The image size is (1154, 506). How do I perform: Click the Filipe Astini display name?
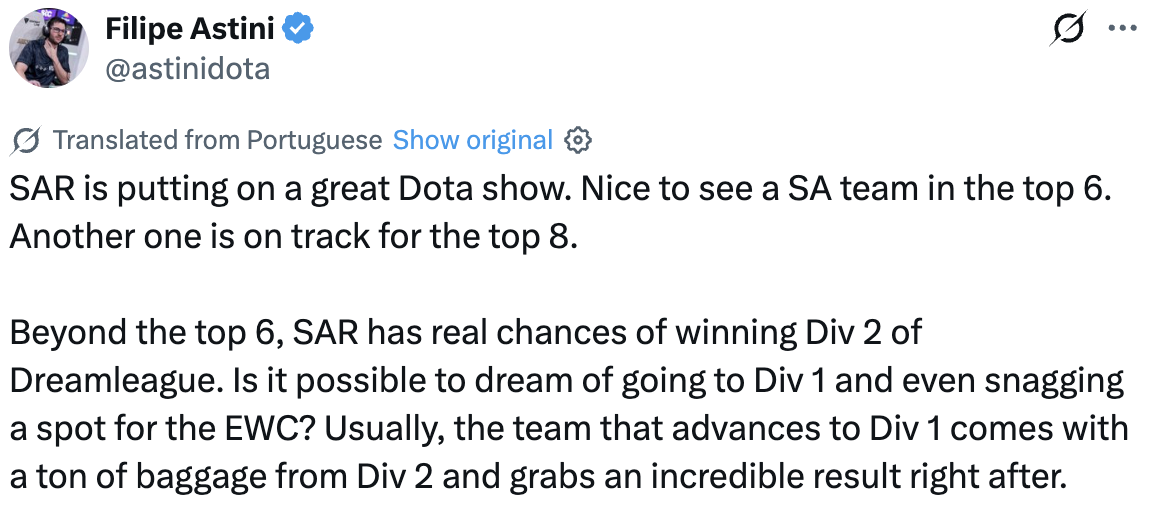[x=190, y=30]
